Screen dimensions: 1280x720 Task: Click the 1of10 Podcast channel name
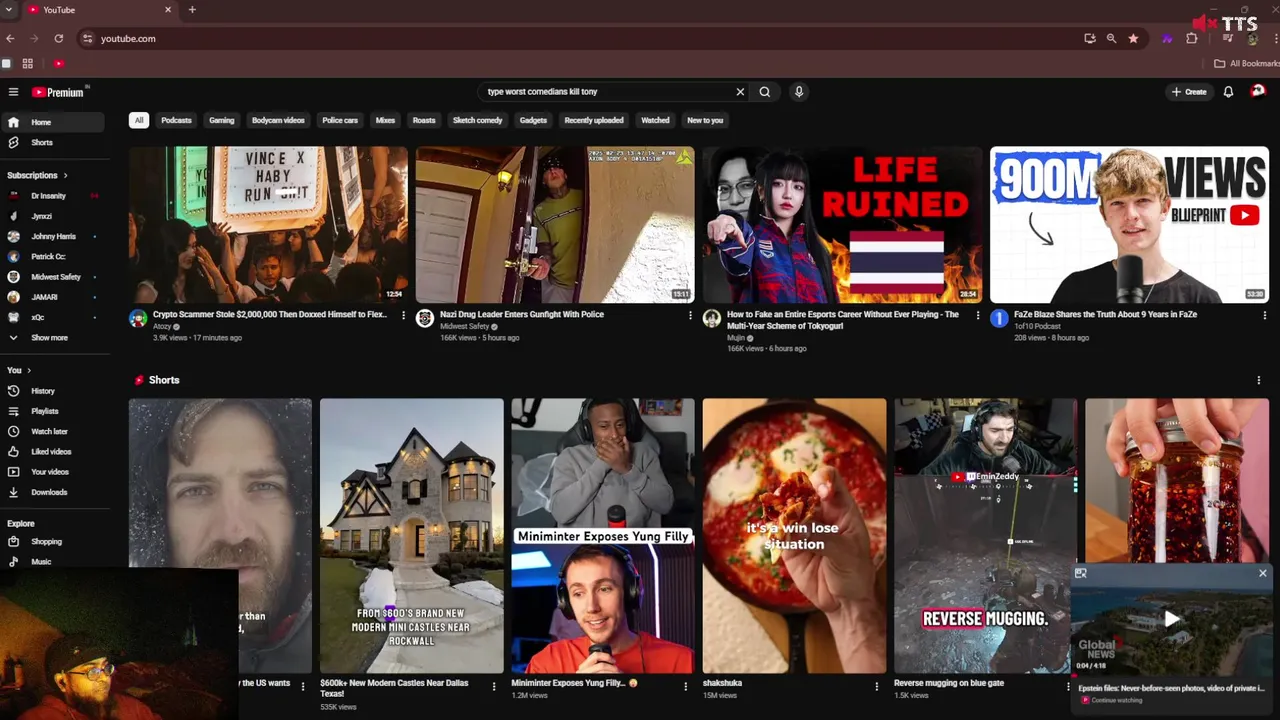click(x=1037, y=326)
